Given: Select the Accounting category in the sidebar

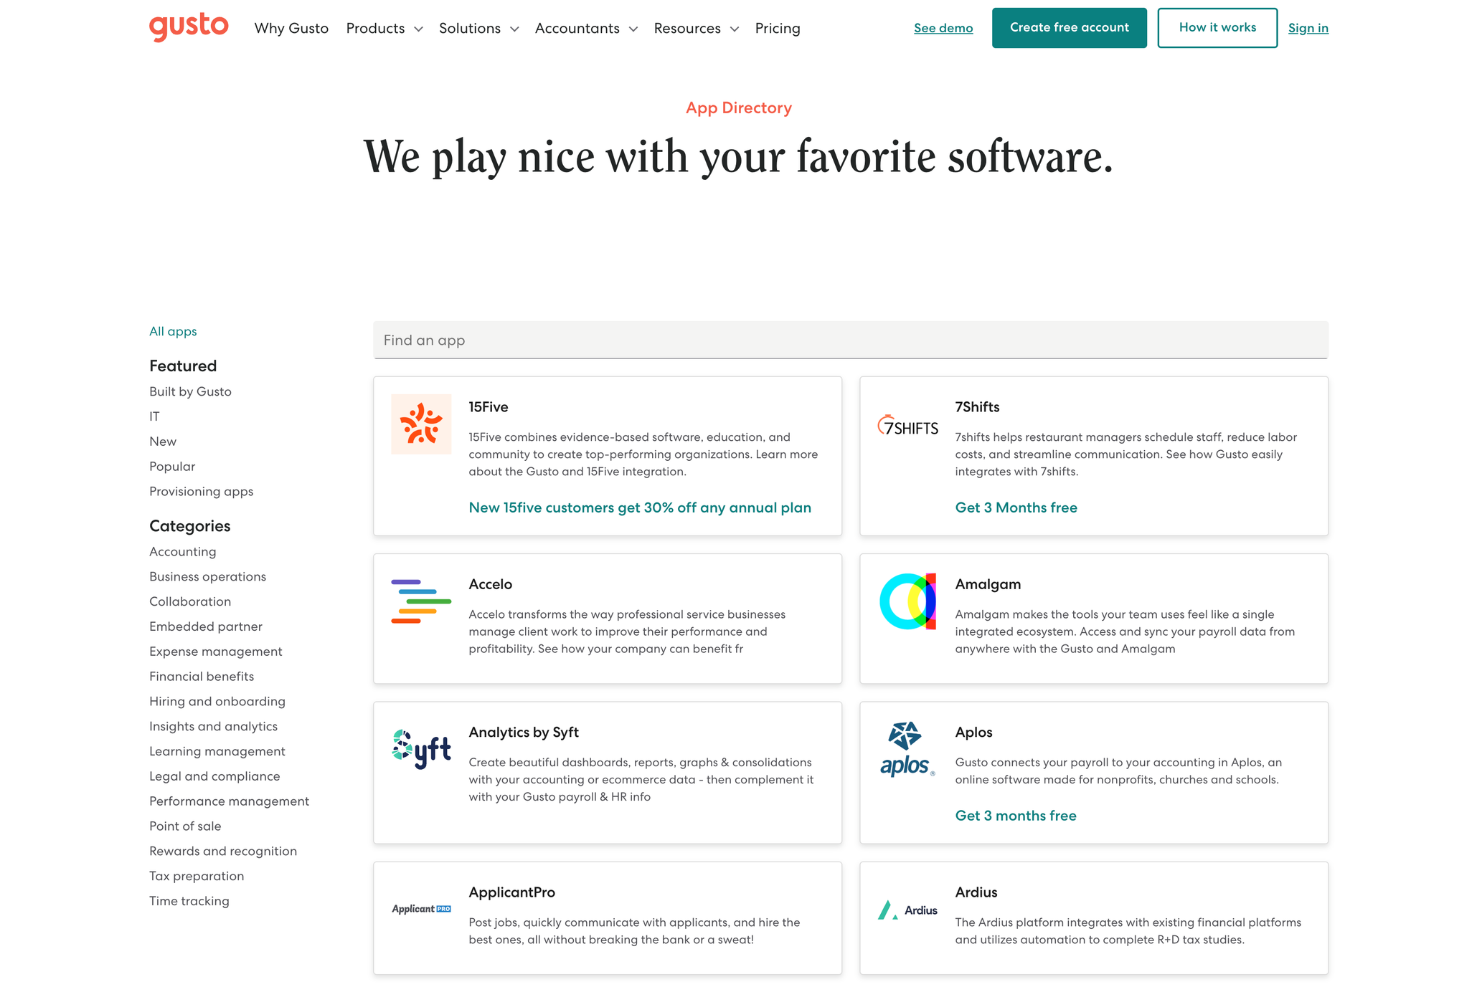Looking at the screenshot, I should tap(182, 551).
